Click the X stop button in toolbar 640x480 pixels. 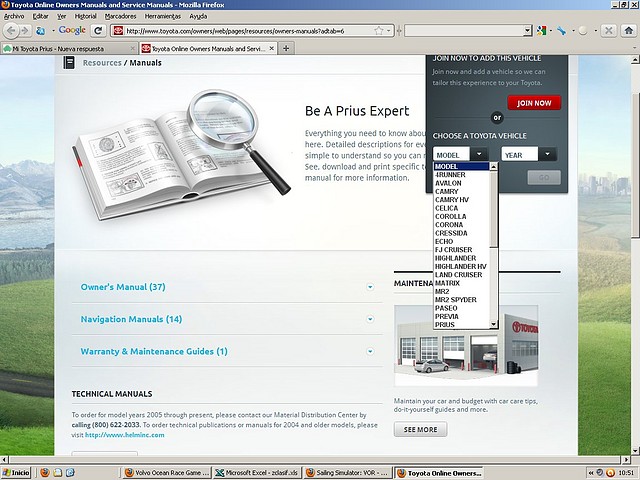(x=608, y=31)
